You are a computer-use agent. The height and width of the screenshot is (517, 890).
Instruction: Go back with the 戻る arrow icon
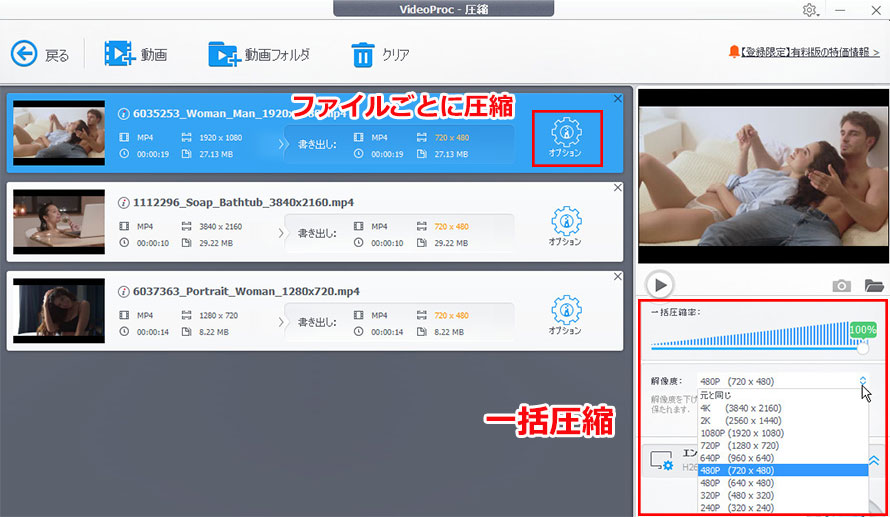point(24,54)
